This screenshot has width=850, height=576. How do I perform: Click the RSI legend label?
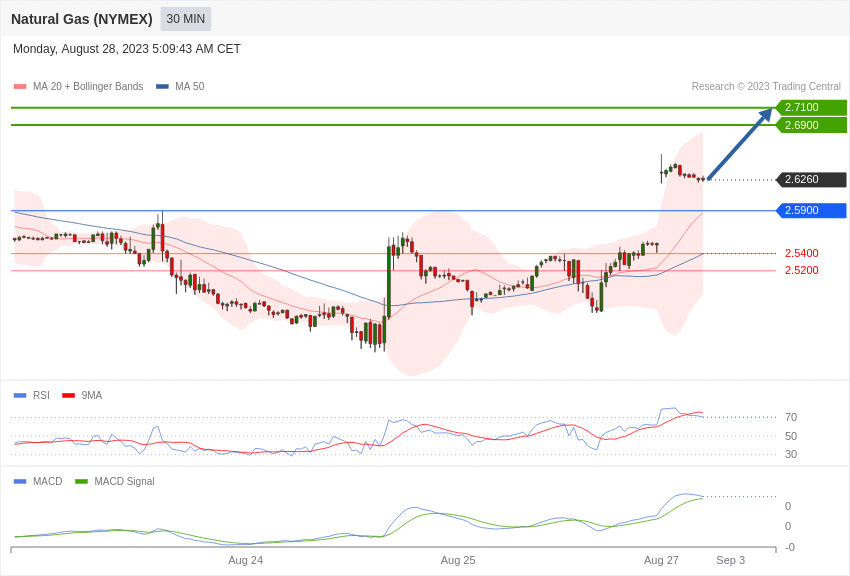coord(41,396)
